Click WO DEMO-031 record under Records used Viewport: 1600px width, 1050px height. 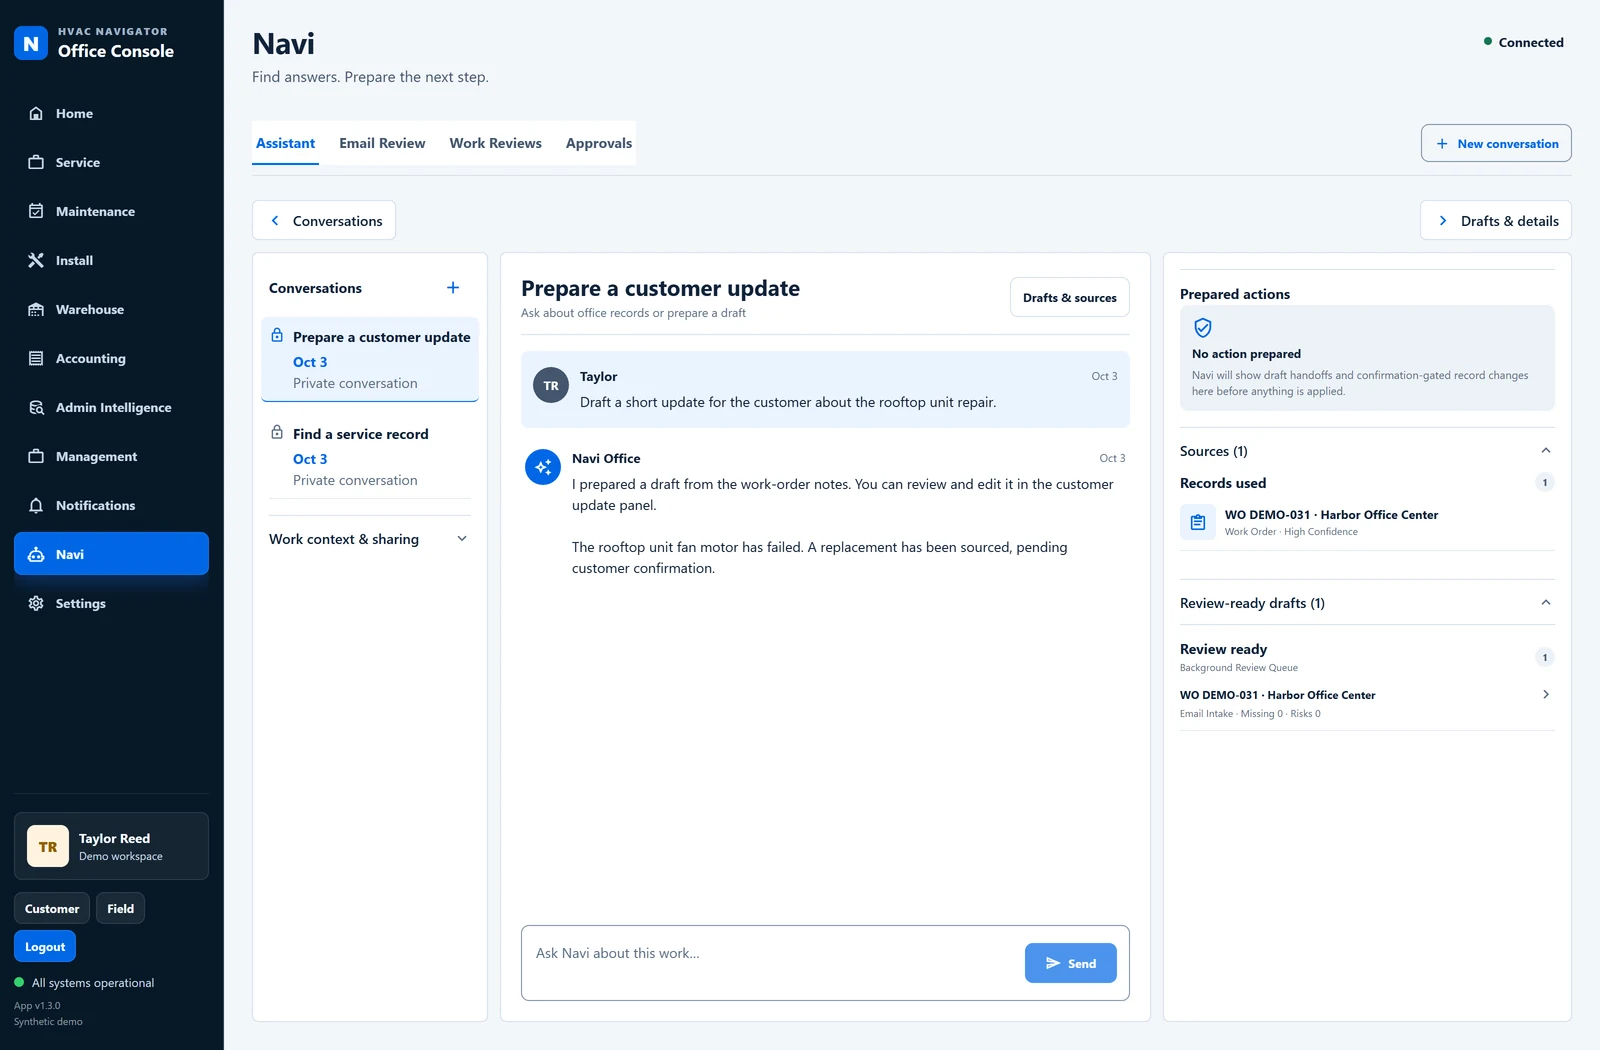[1367, 522]
